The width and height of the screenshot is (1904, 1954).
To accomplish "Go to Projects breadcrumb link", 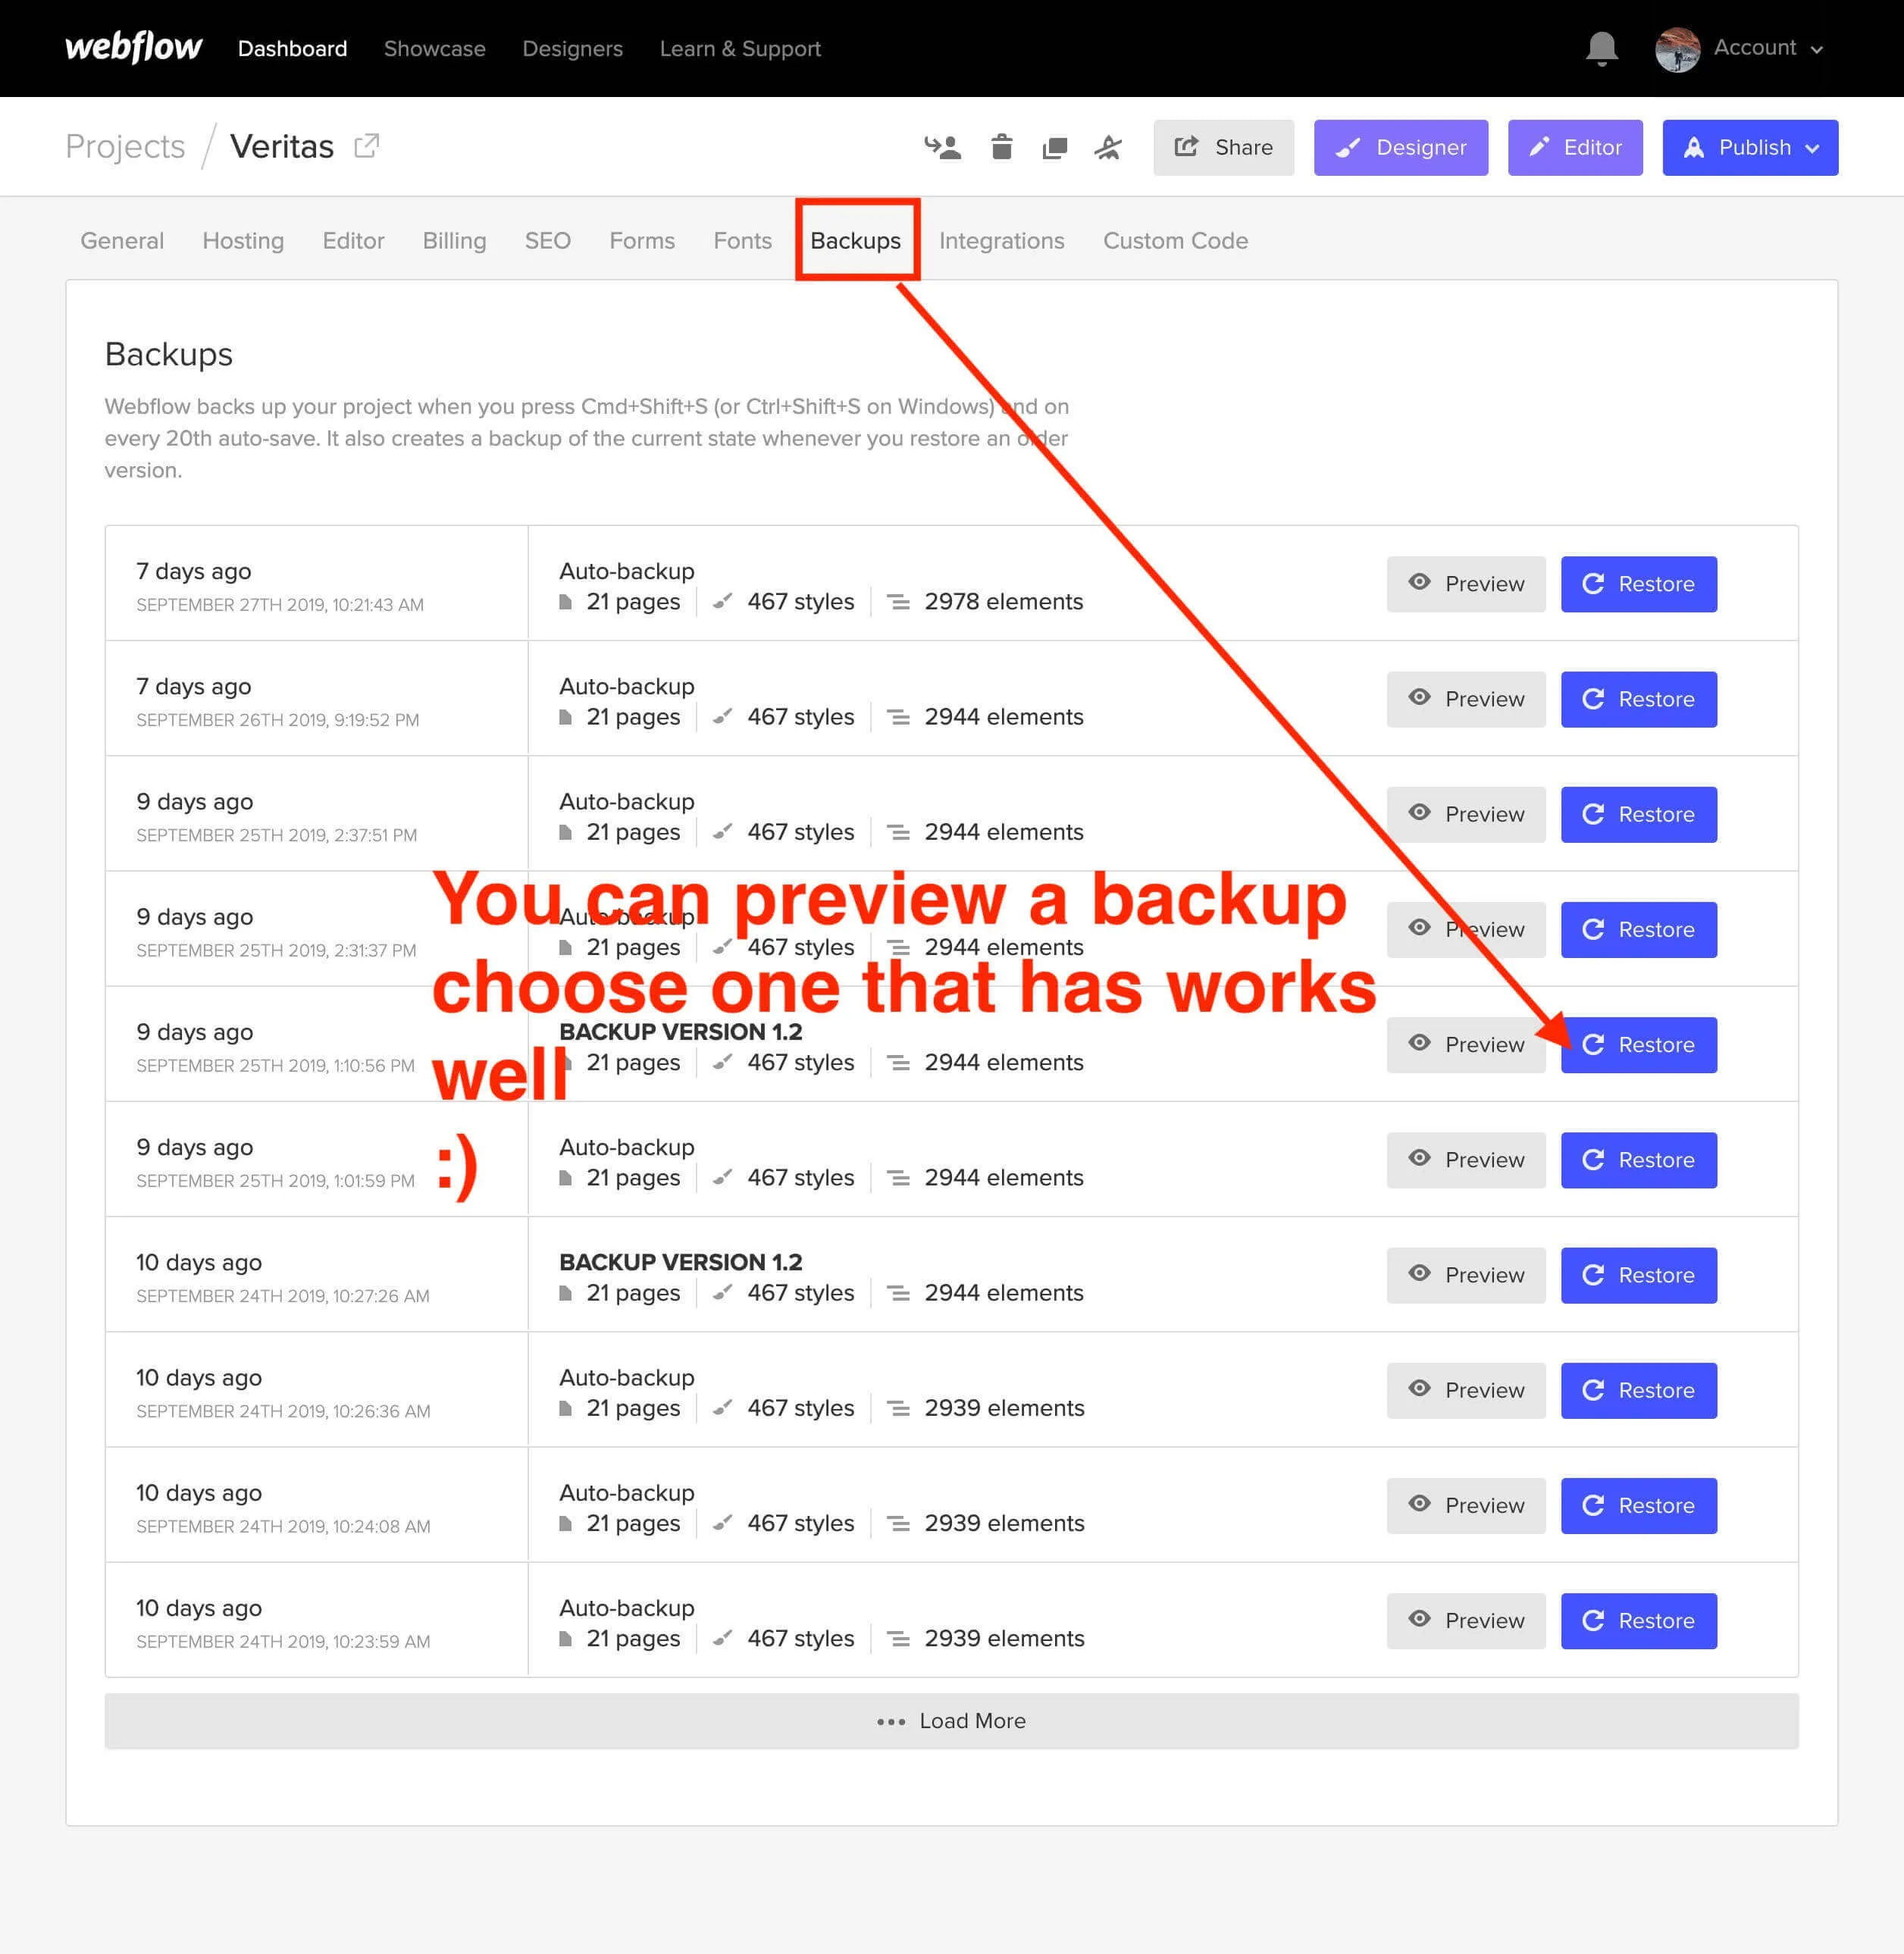I will 125,147.
